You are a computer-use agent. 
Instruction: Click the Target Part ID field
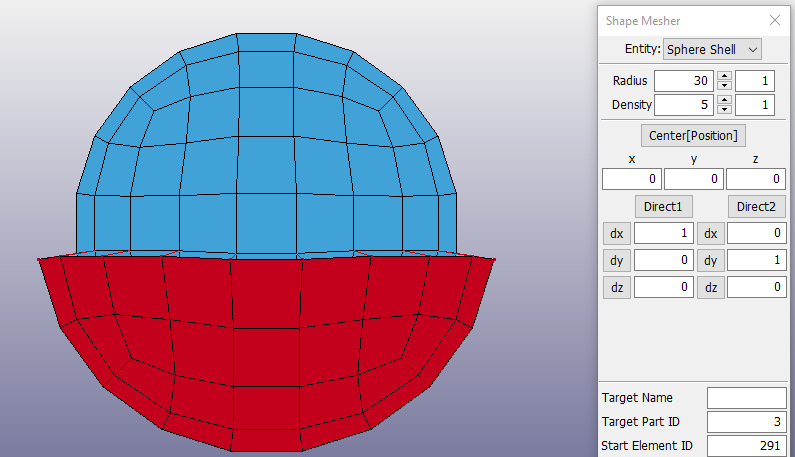747,421
